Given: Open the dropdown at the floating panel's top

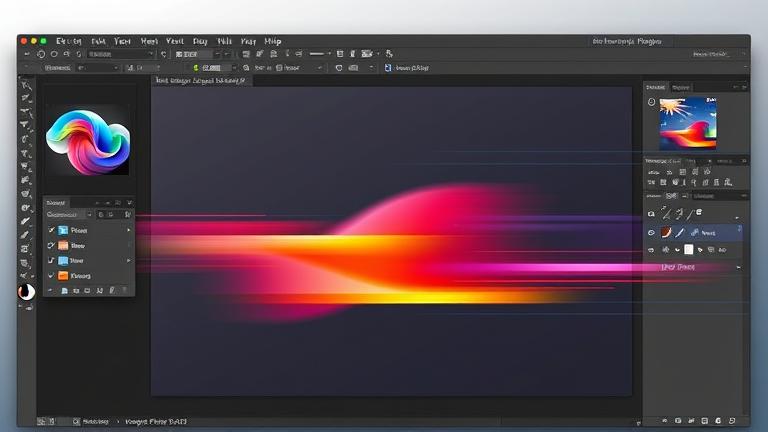Looking at the screenshot, I should (70, 215).
